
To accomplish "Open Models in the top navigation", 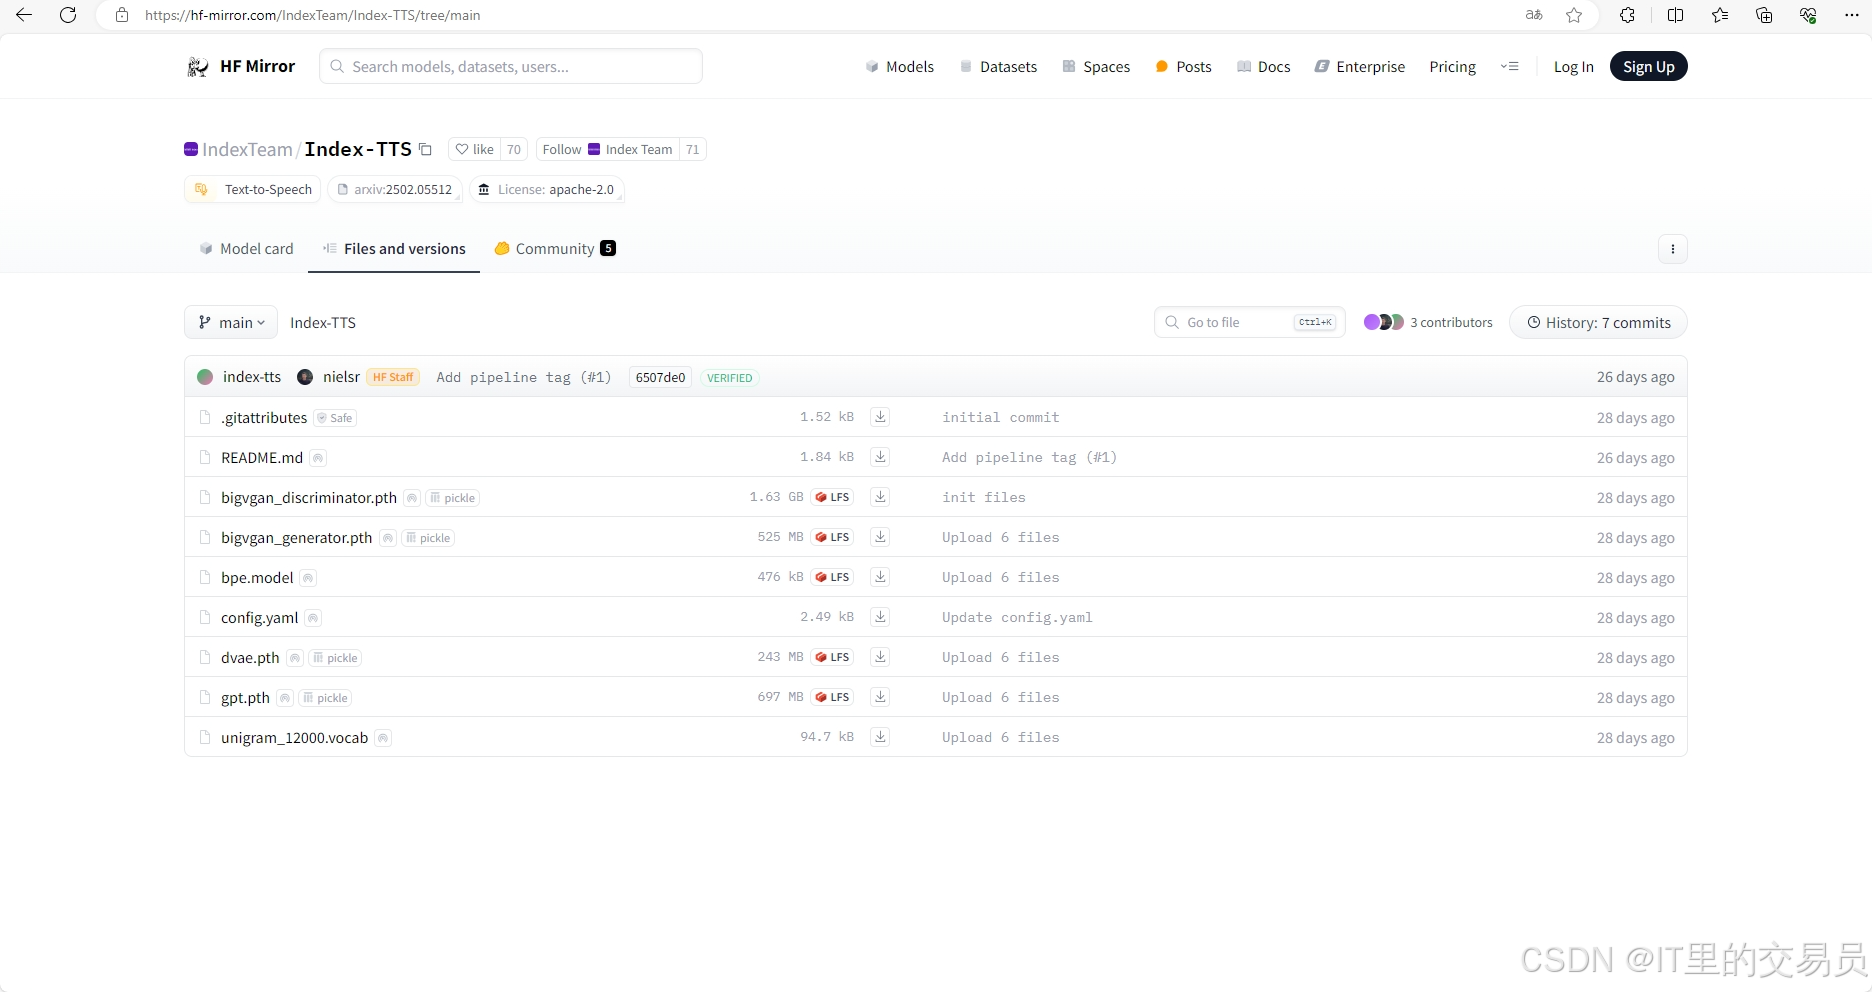I will point(899,66).
